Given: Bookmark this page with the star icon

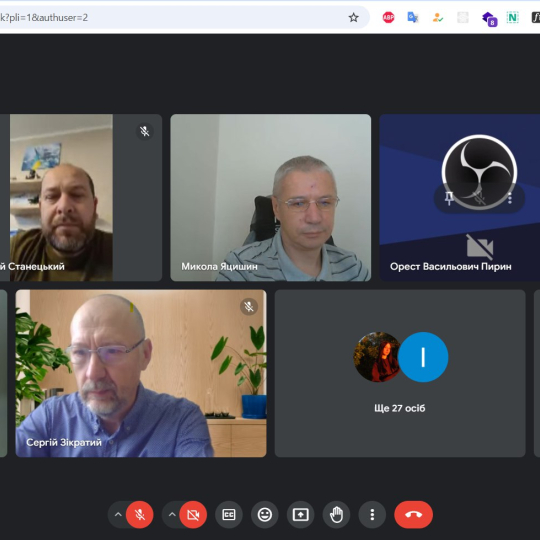Looking at the screenshot, I should (x=353, y=18).
